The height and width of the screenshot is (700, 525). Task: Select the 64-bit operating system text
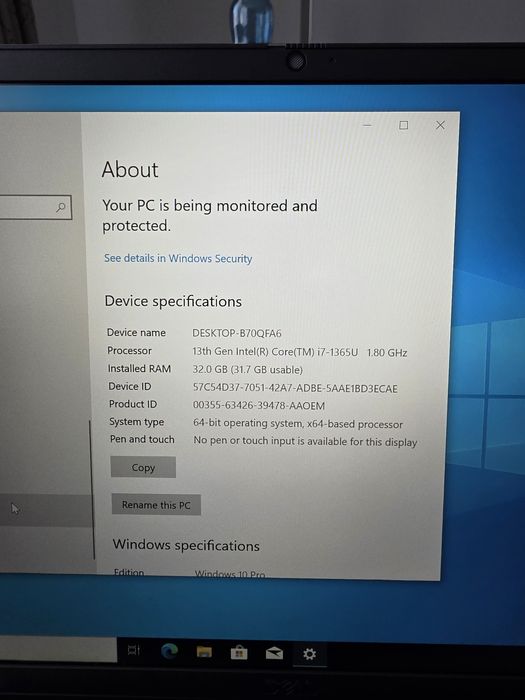coord(298,423)
